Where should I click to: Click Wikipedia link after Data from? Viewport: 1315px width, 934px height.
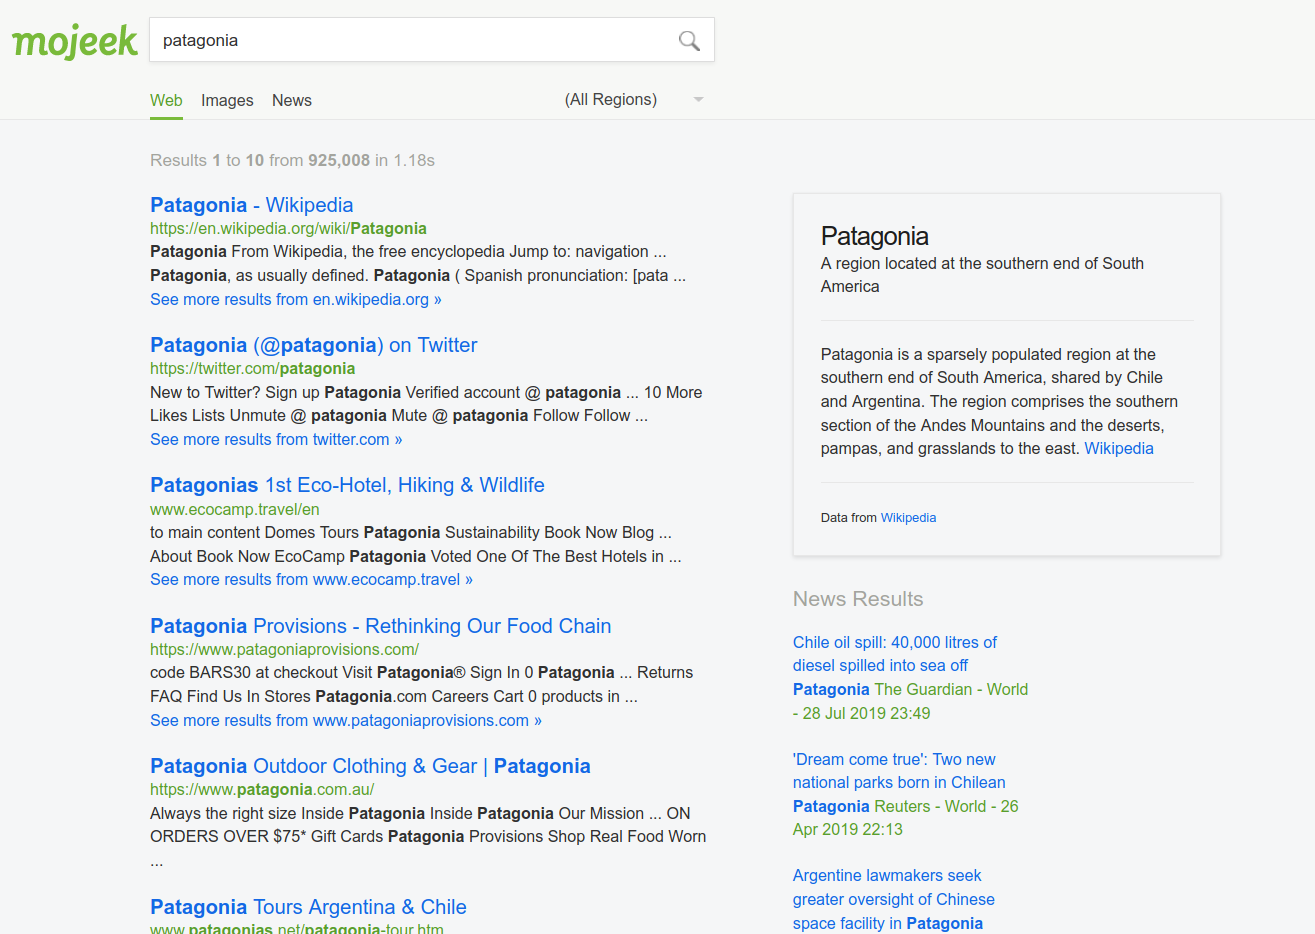[908, 517]
